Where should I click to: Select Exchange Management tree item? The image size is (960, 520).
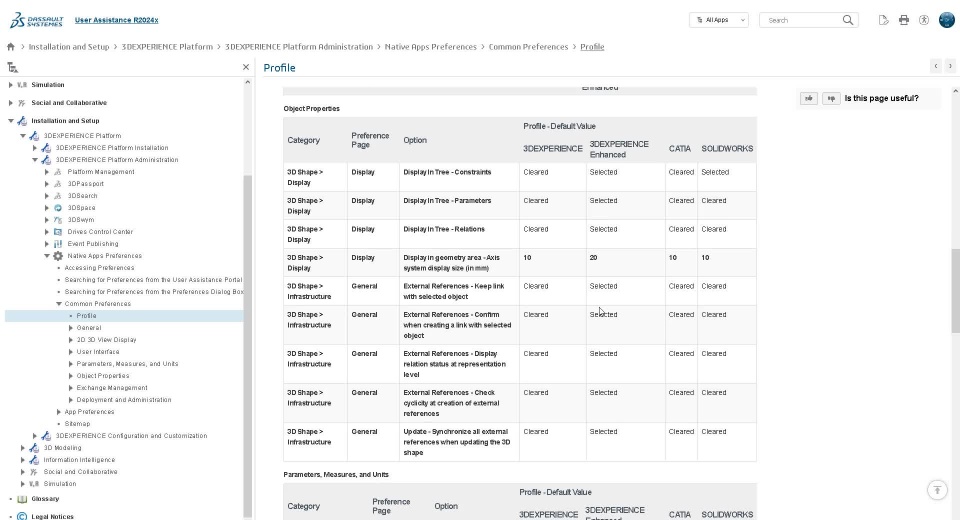pyautogui.click(x=112, y=388)
